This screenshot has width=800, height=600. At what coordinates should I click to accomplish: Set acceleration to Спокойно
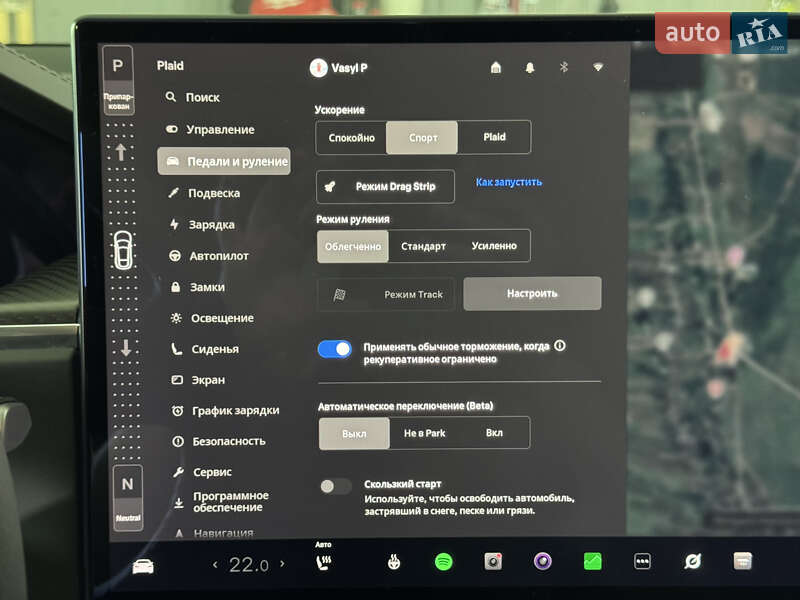click(352, 138)
